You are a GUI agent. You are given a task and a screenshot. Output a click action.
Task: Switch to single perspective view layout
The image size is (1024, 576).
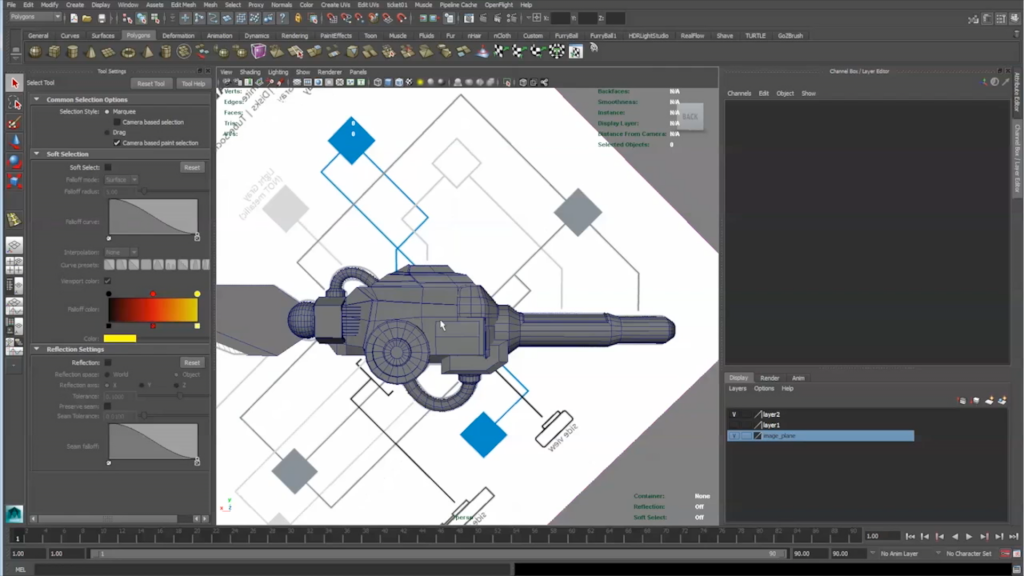pyautogui.click(x=14, y=245)
